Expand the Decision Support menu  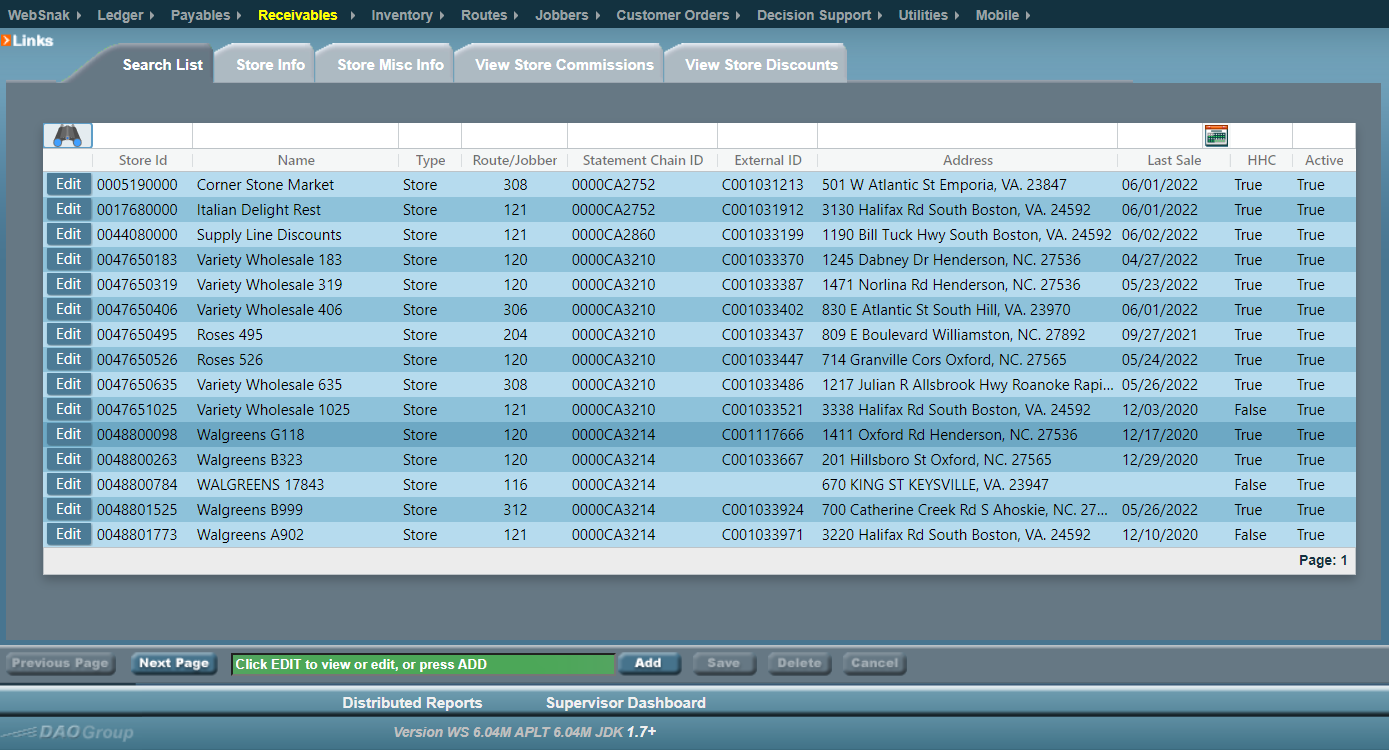coord(813,15)
